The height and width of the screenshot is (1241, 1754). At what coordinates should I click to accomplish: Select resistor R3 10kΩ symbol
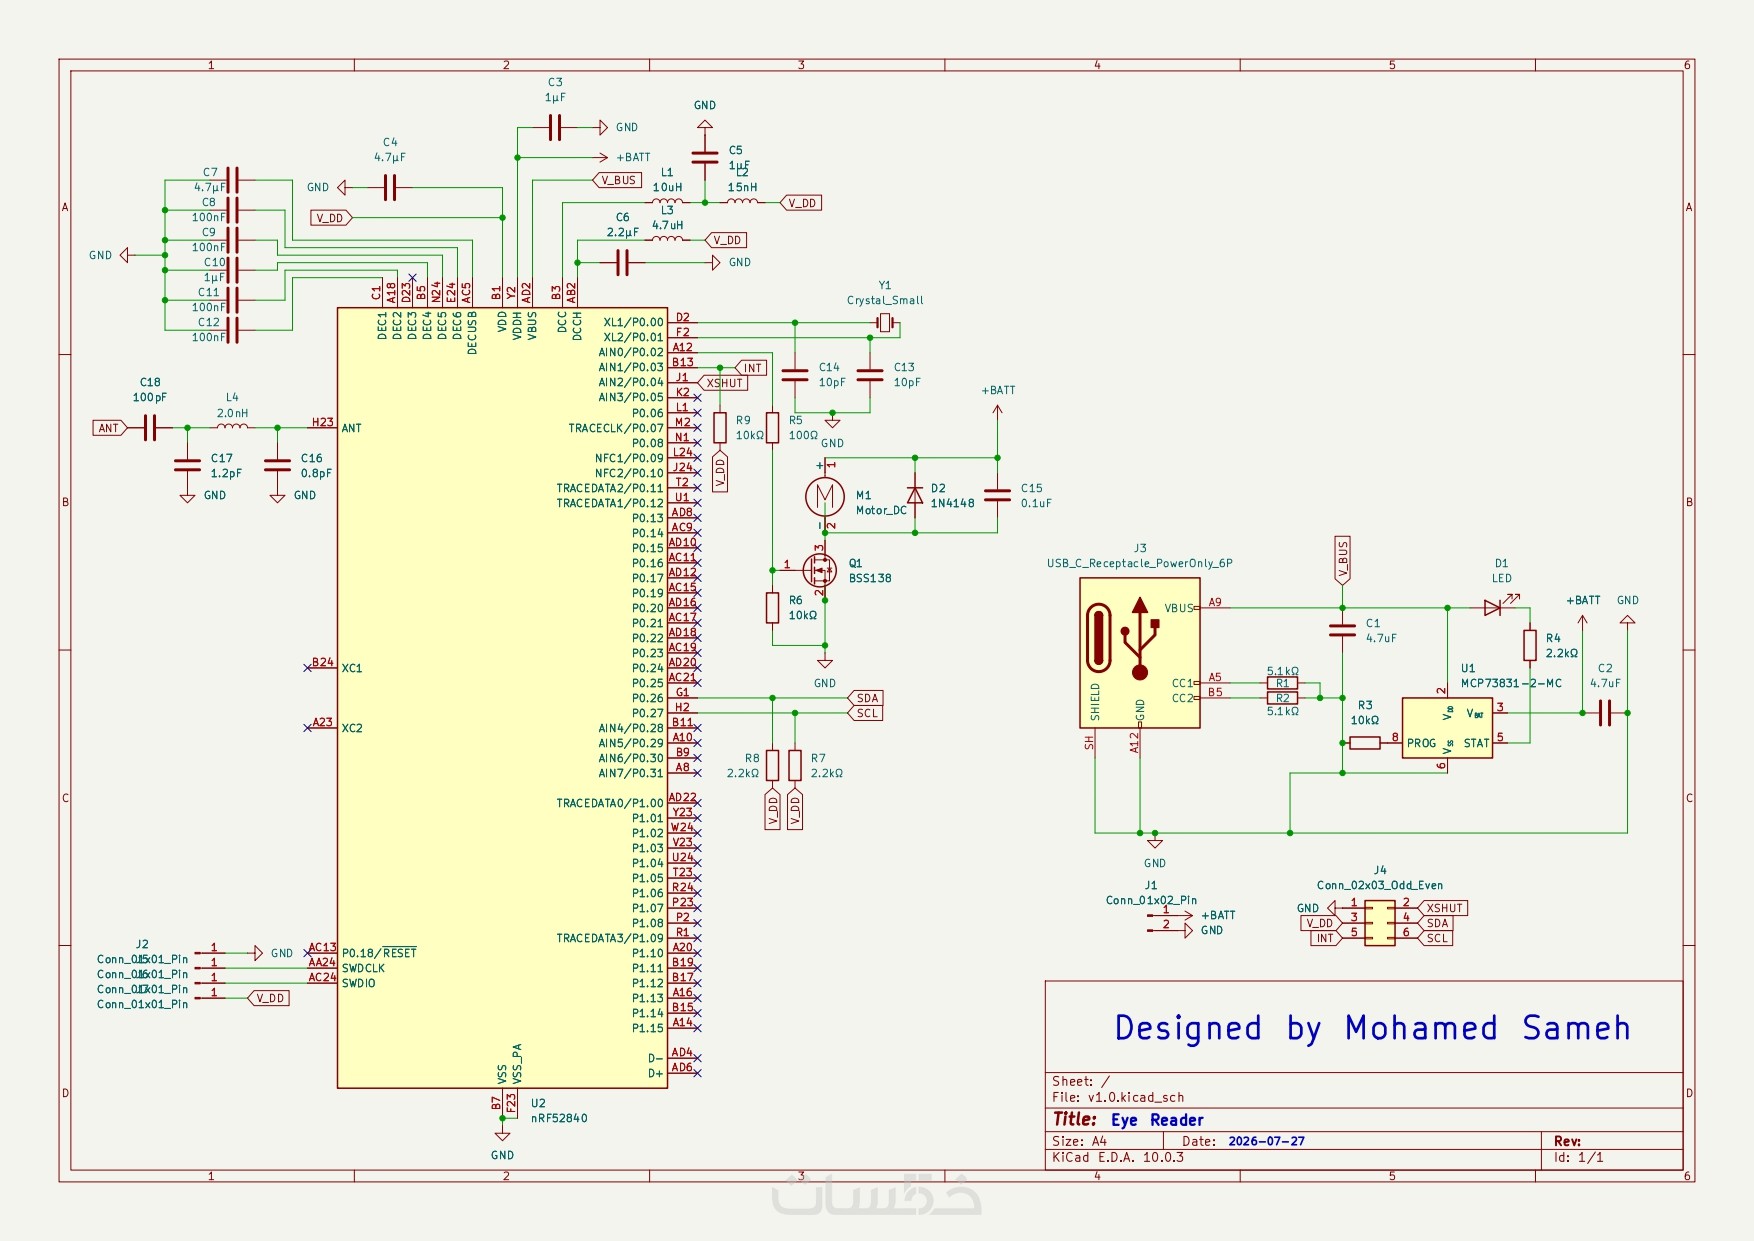pos(1365,742)
